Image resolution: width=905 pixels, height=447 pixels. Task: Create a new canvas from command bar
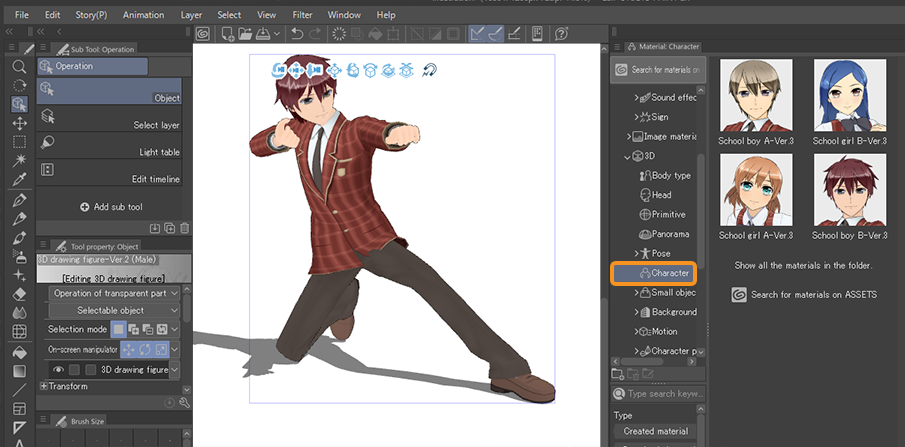pyautogui.click(x=228, y=34)
